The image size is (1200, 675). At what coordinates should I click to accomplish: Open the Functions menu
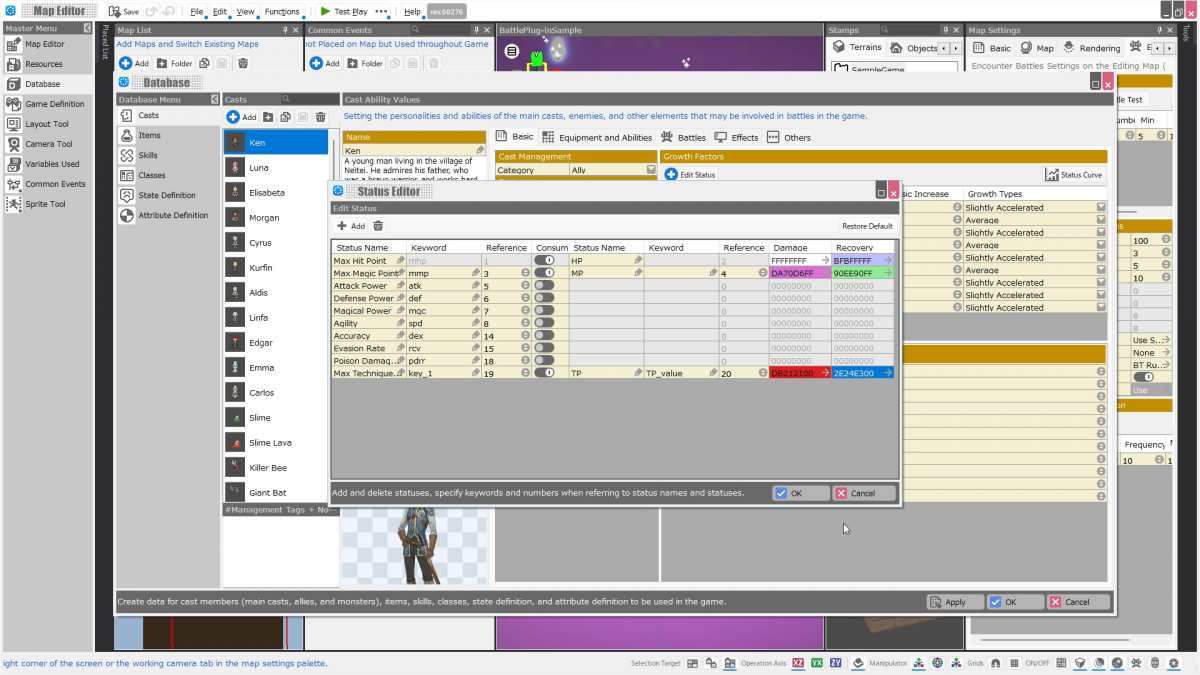pos(283,11)
